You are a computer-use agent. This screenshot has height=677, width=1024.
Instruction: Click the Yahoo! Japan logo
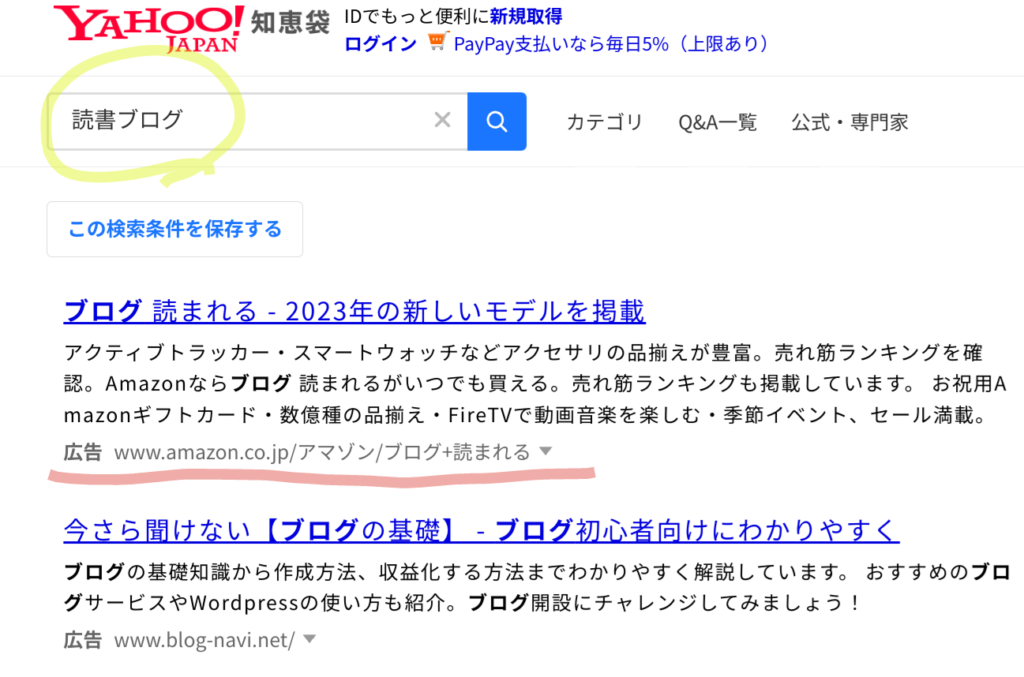pos(148,29)
